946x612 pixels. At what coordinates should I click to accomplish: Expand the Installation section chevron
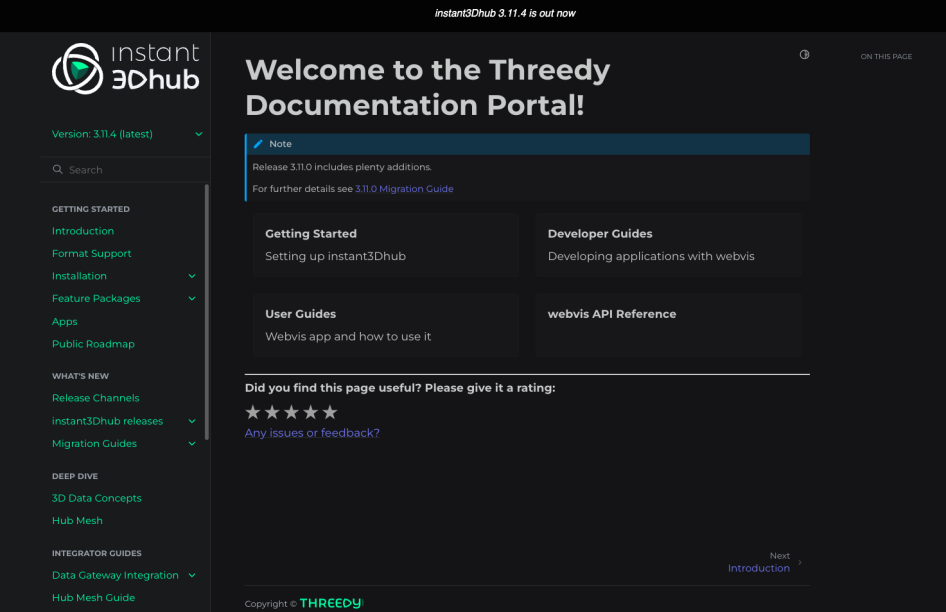point(192,276)
